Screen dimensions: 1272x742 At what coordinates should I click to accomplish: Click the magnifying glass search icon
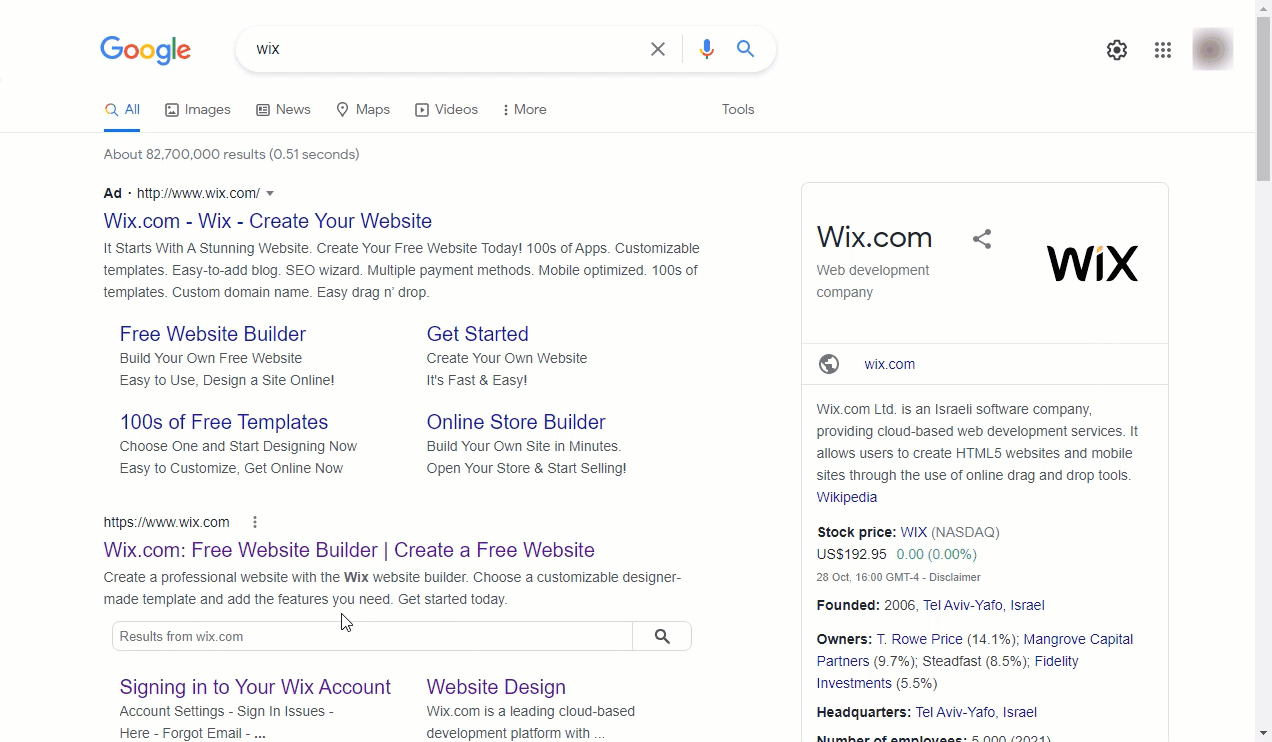click(745, 49)
